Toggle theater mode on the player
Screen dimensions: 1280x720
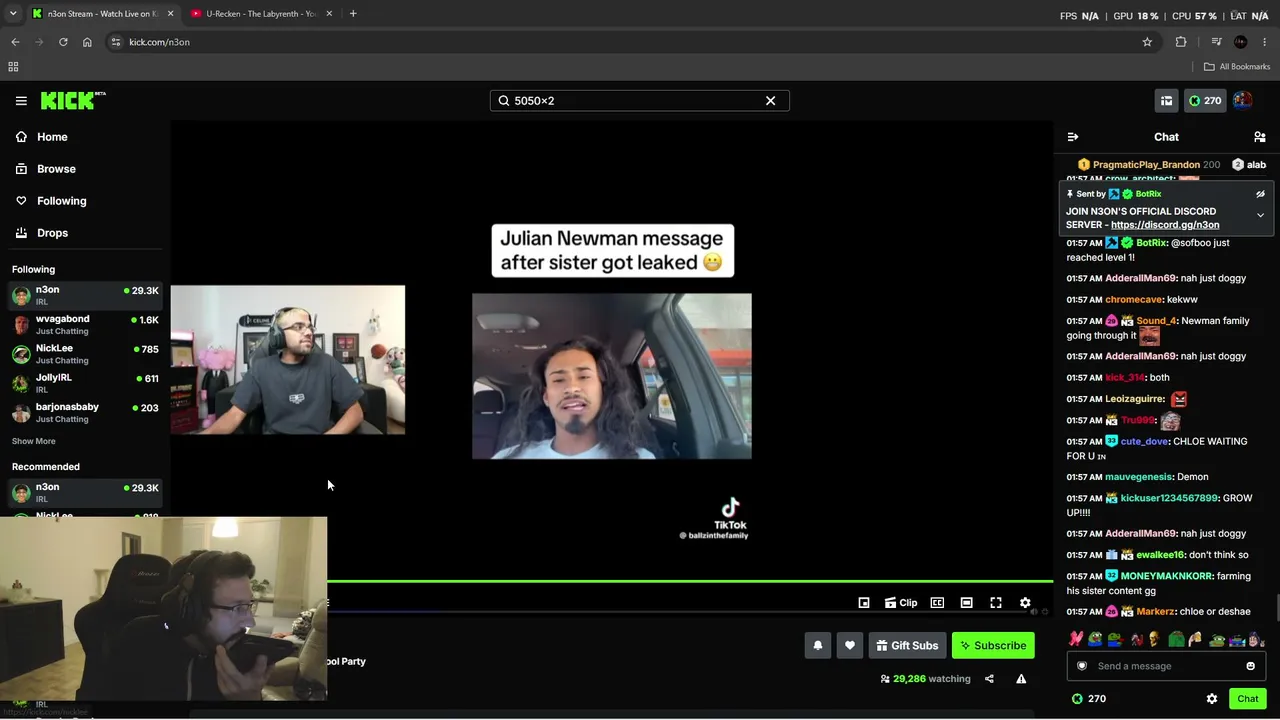pyautogui.click(x=966, y=603)
